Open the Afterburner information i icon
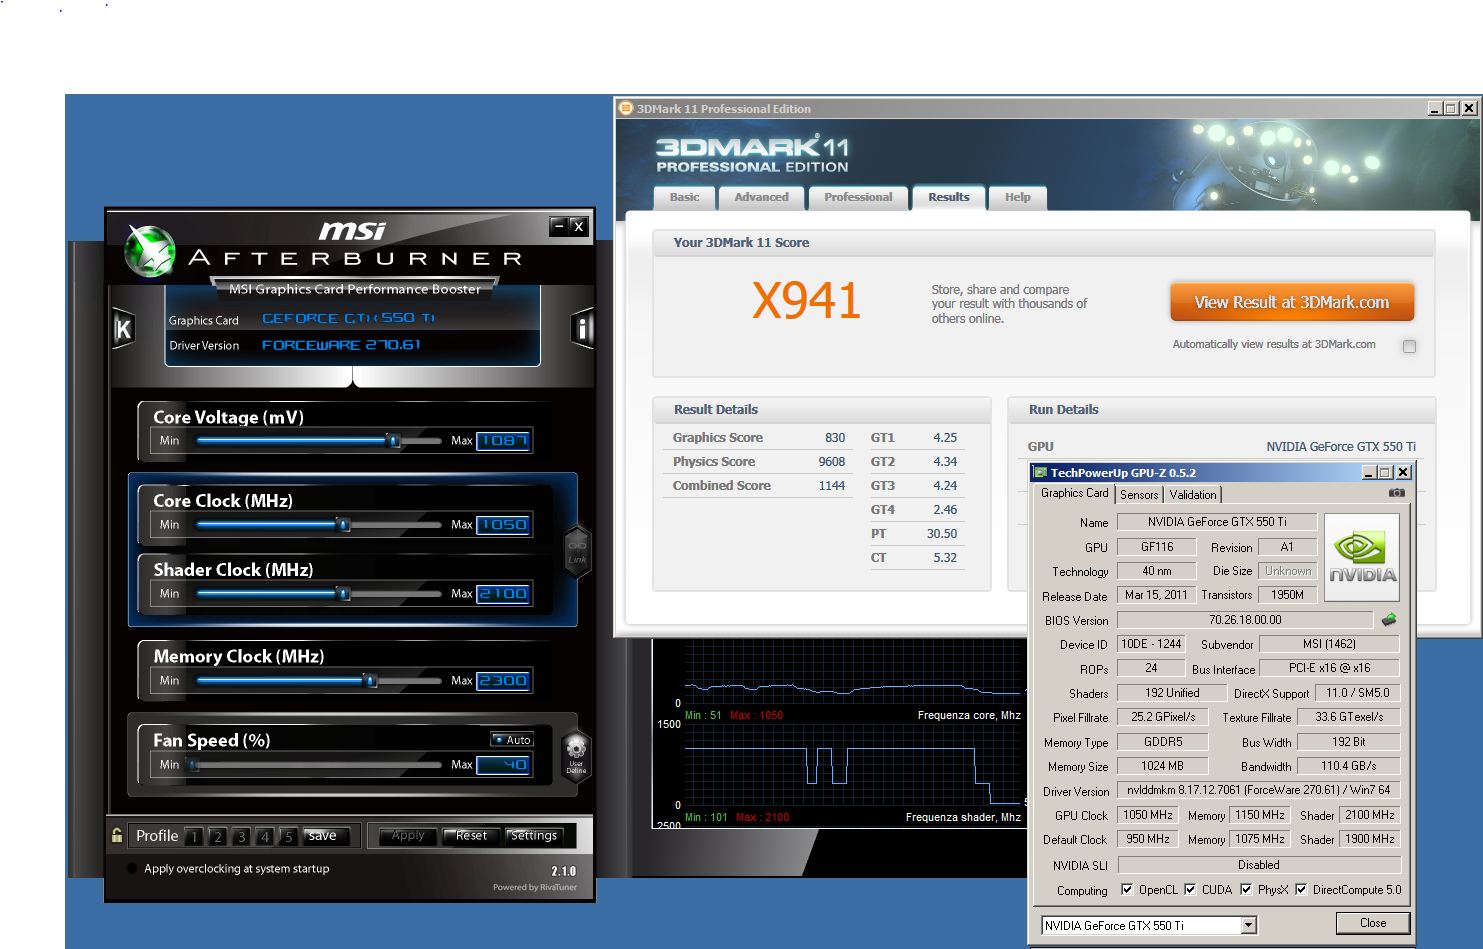 [582, 328]
